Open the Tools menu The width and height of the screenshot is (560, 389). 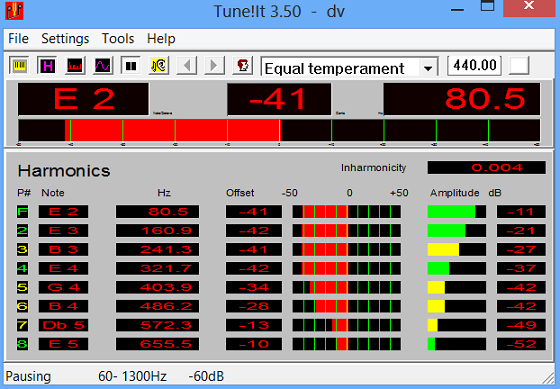click(x=118, y=39)
